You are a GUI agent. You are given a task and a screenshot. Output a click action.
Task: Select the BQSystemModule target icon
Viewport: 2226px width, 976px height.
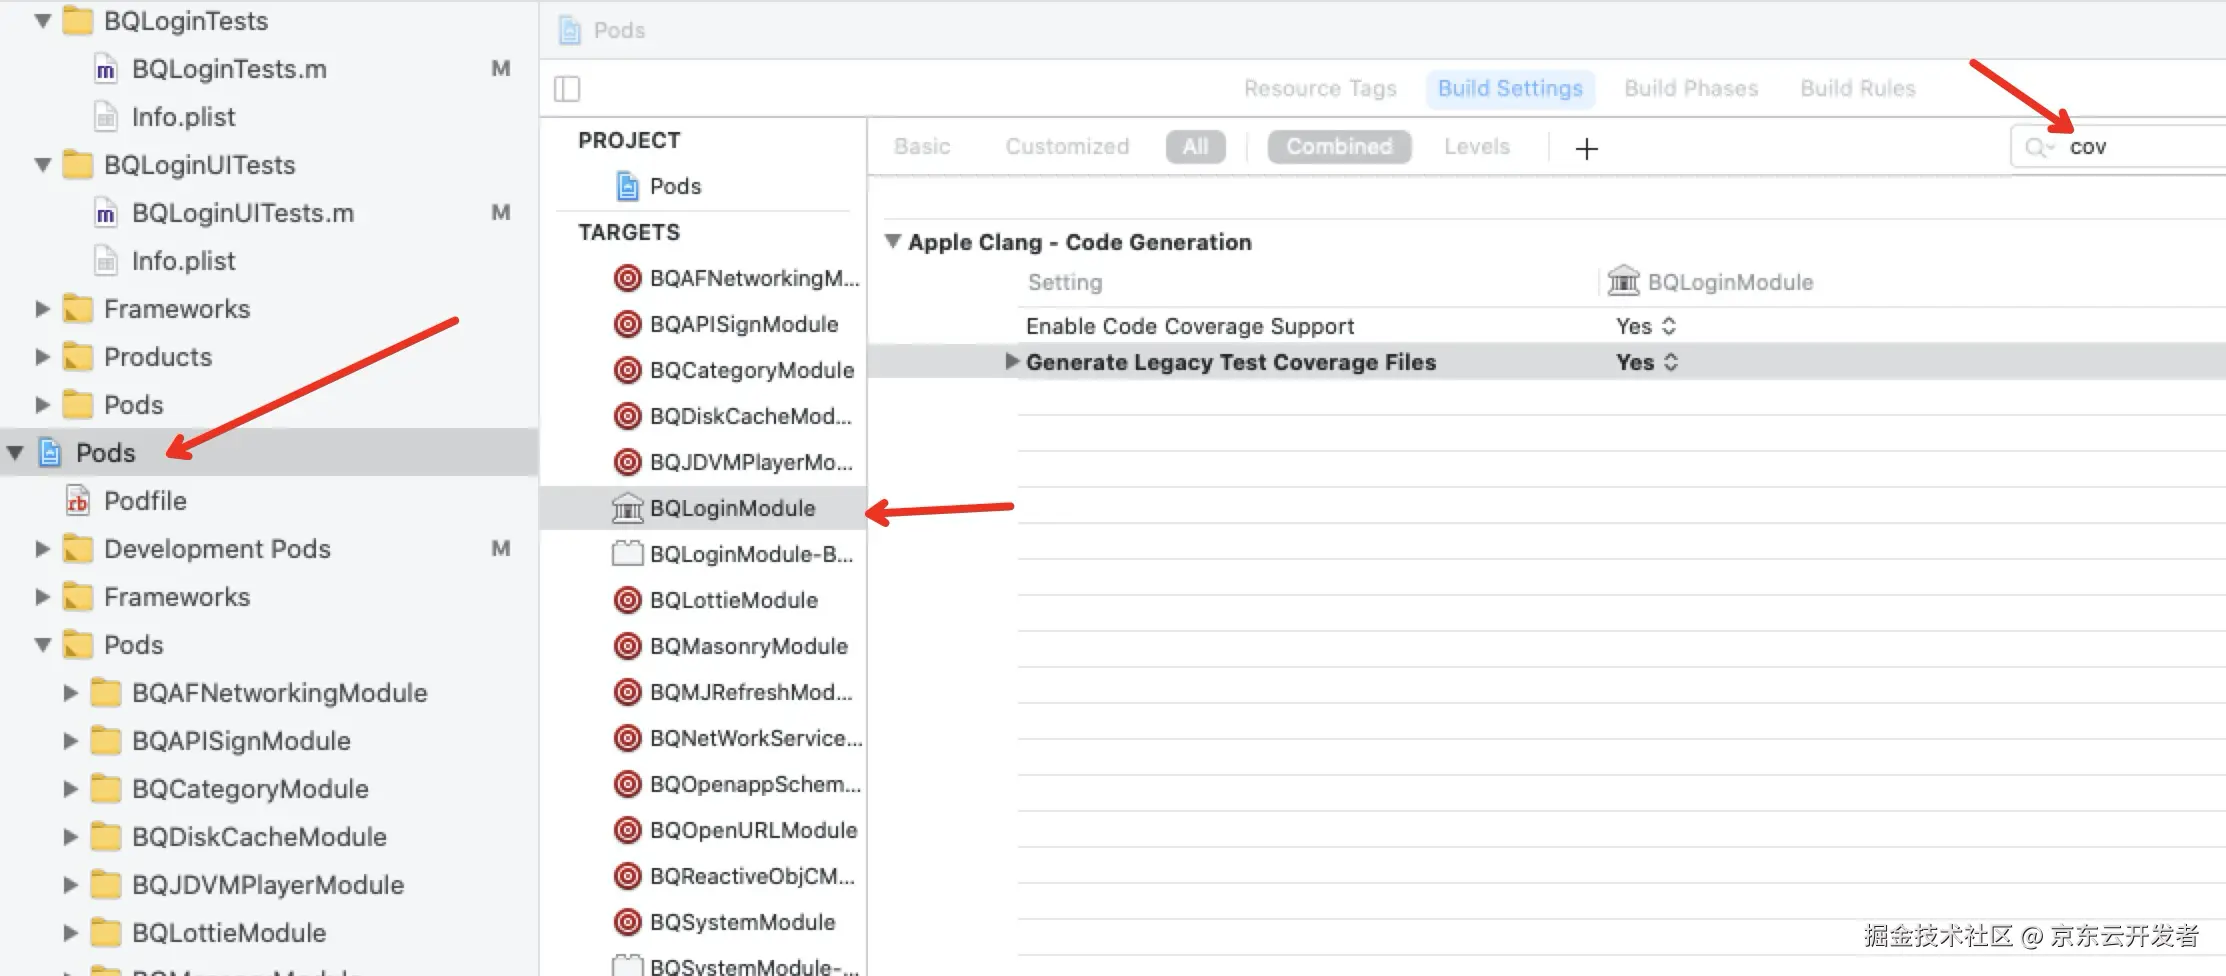pyautogui.click(x=627, y=922)
